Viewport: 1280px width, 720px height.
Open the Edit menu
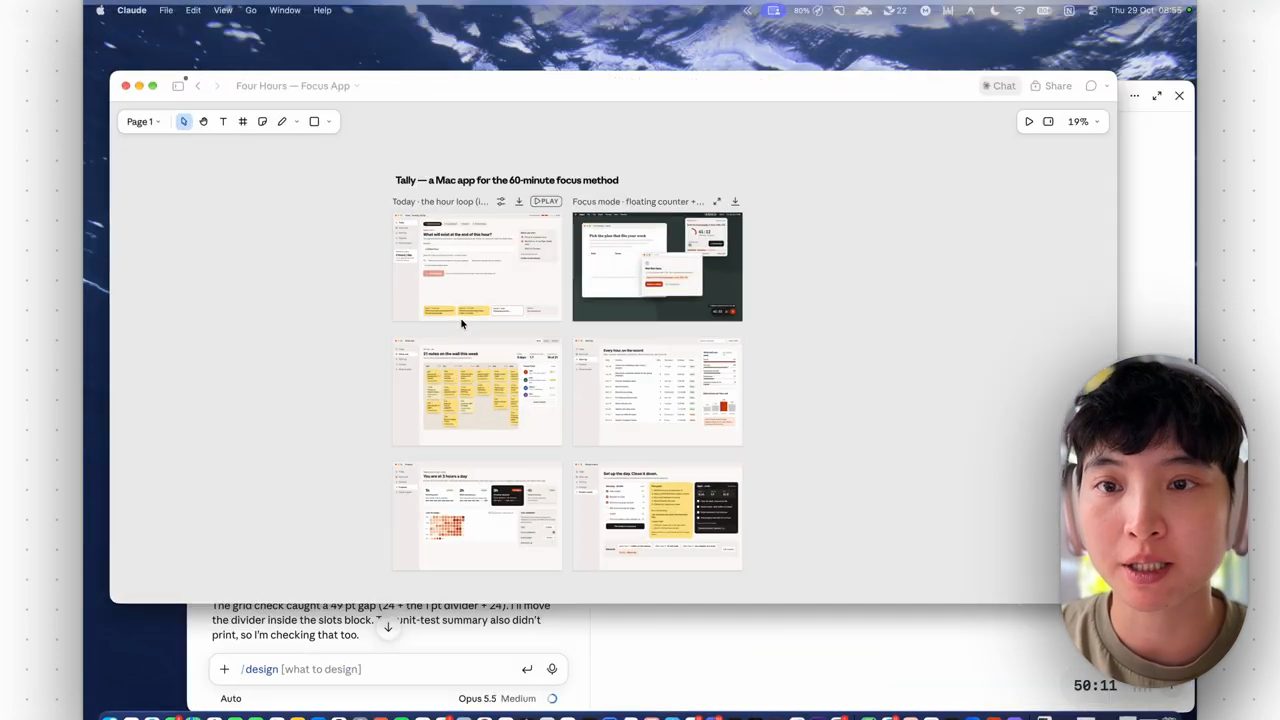[x=193, y=10]
